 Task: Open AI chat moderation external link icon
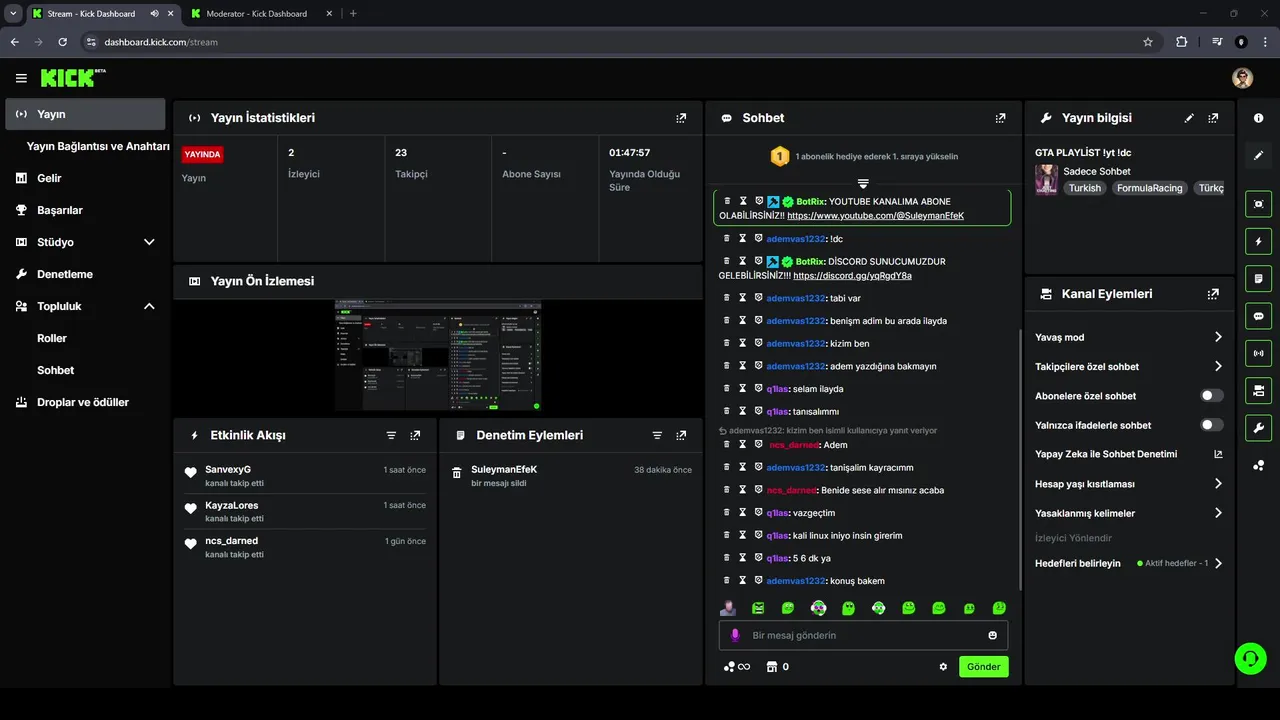[1218, 454]
